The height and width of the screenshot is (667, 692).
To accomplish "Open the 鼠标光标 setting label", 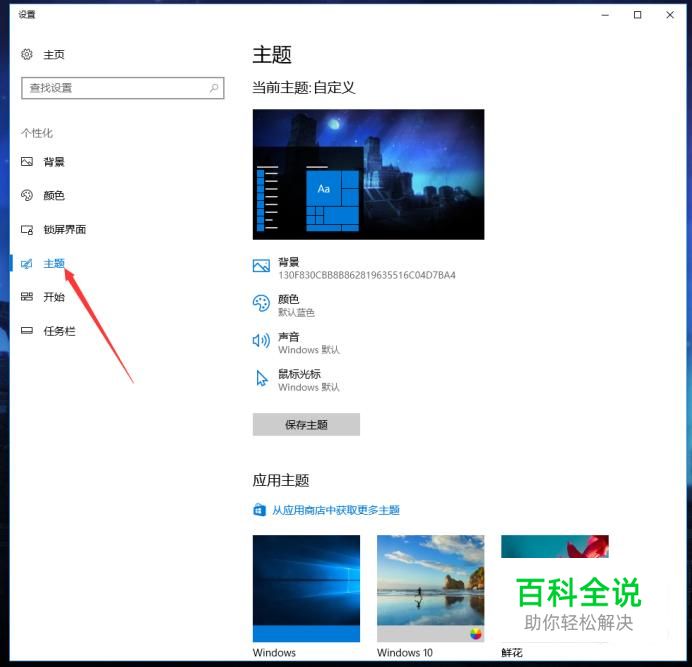I will (x=299, y=374).
